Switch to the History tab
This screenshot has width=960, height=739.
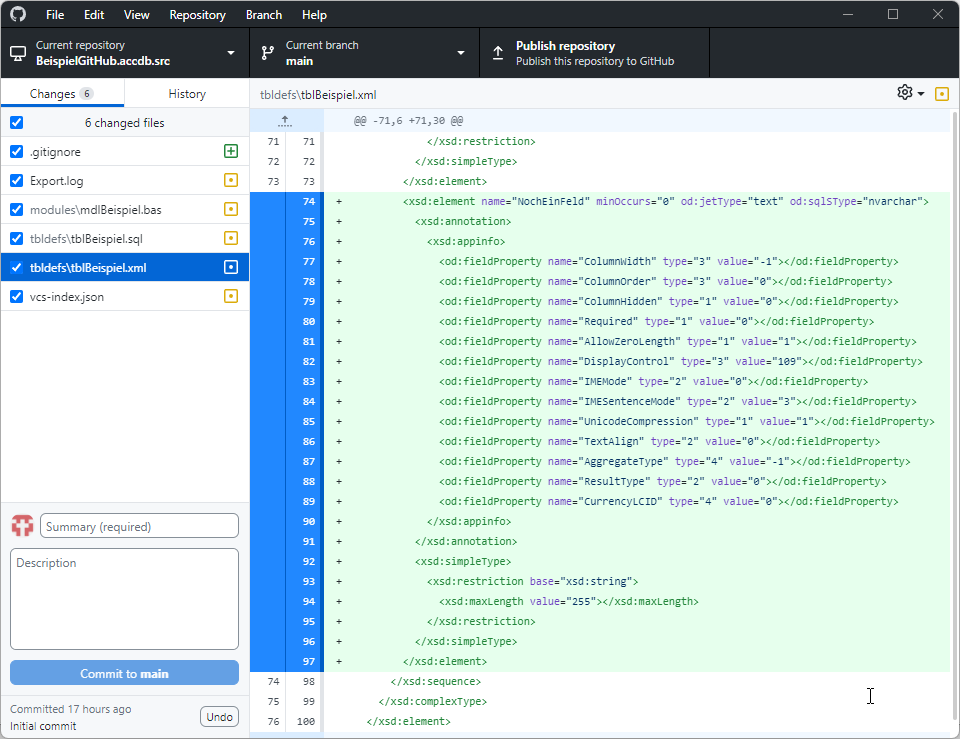pos(186,92)
